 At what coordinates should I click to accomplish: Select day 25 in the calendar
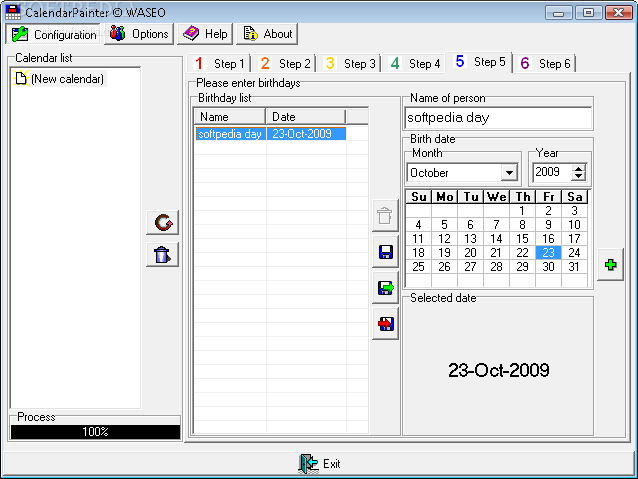(418, 267)
